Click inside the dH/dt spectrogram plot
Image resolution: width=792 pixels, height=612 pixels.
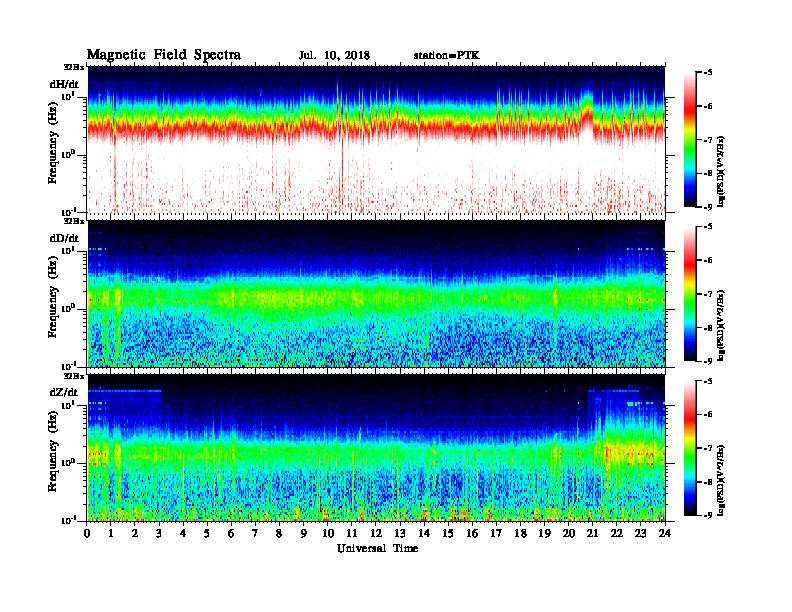pos(376,140)
